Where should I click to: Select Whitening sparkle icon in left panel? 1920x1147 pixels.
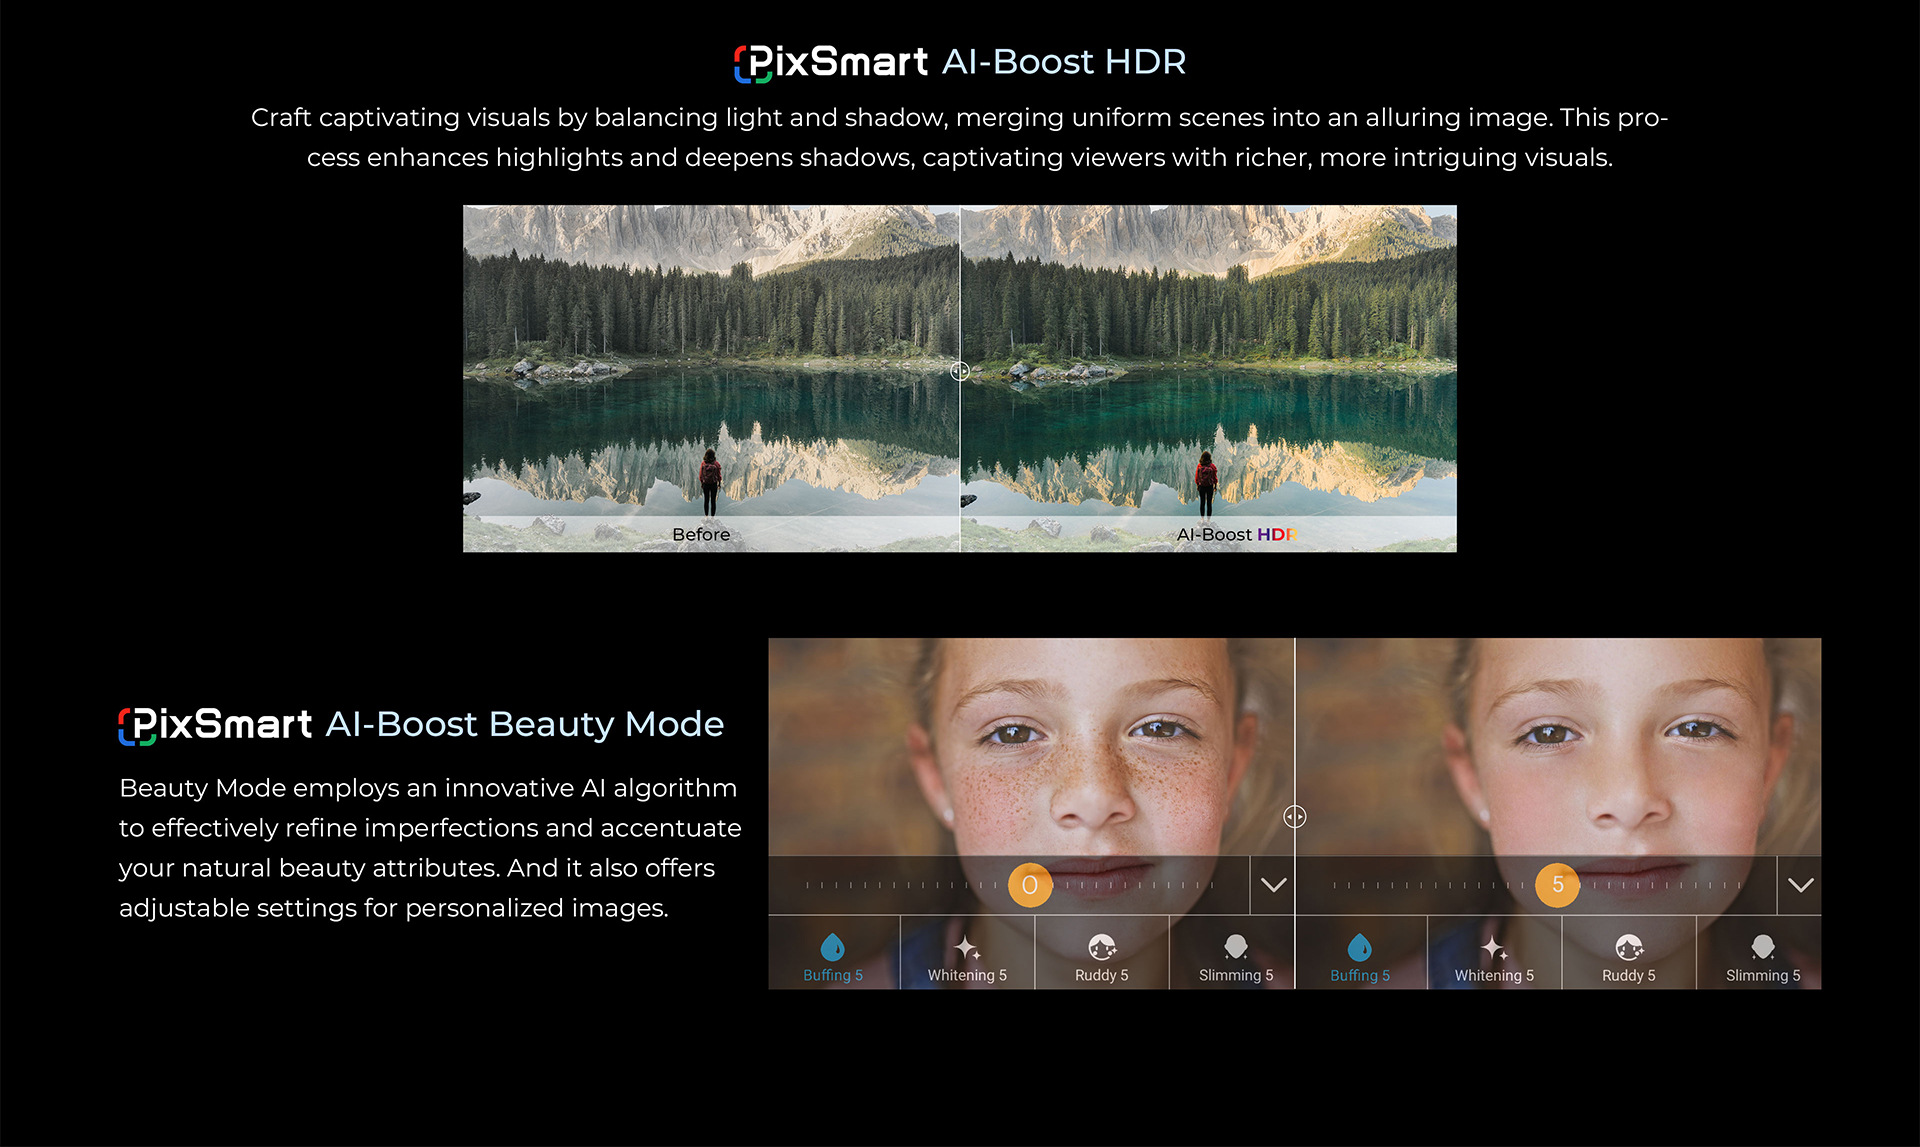(x=967, y=946)
